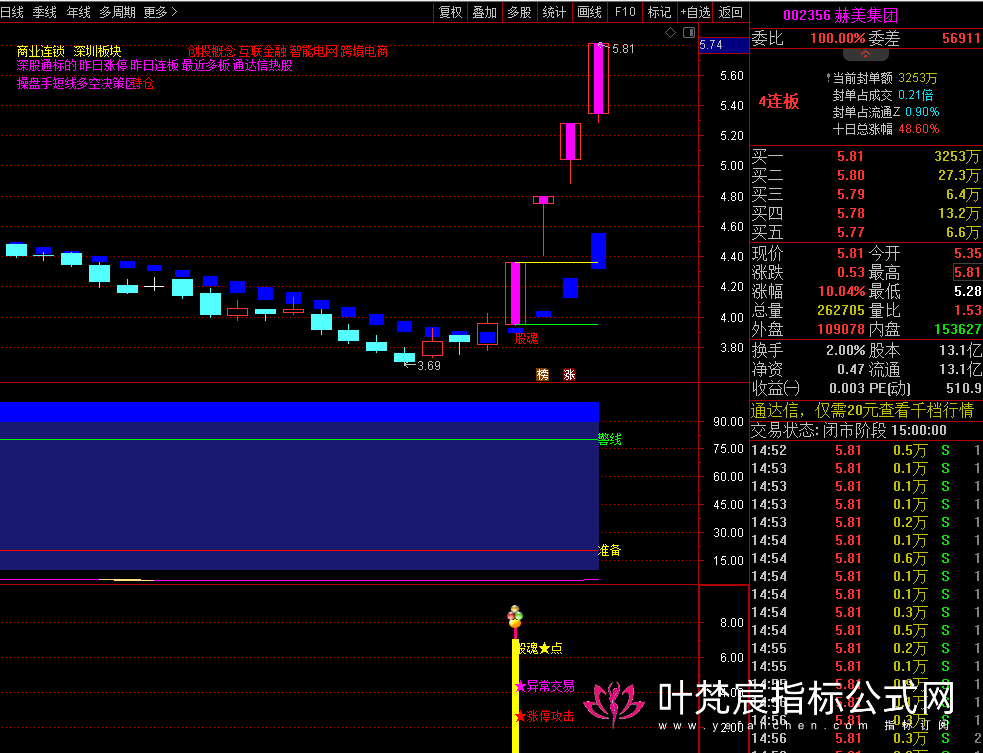This screenshot has width=983, height=753.
Task: Open the 多周期 multi-period view
Action: pos(117,12)
